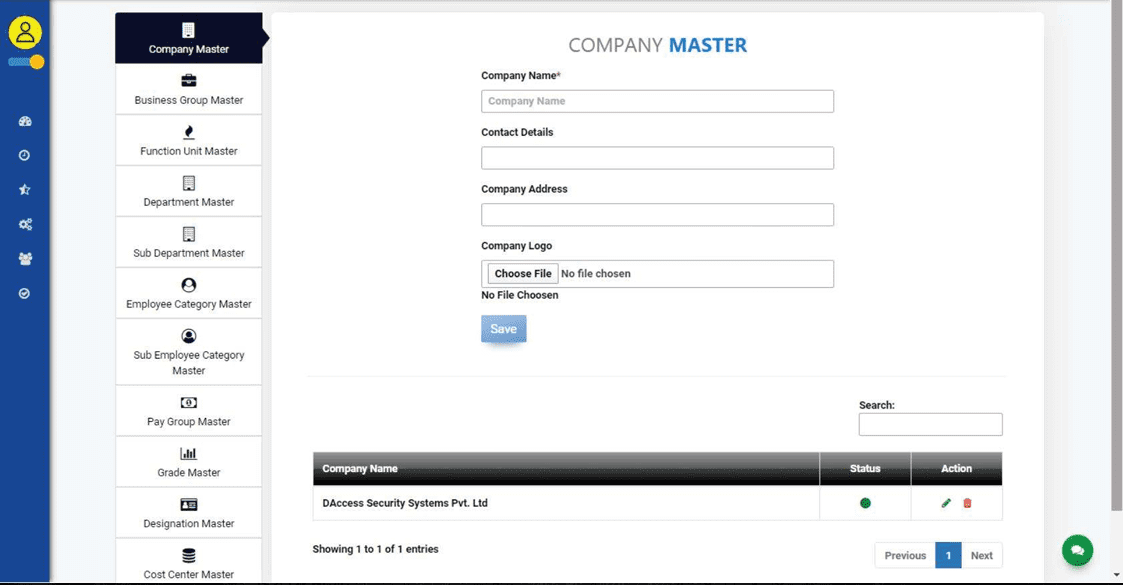The image size is (1123, 585).
Task: Delete DAccess Security Systems using the trash icon
Action: point(967,503)
